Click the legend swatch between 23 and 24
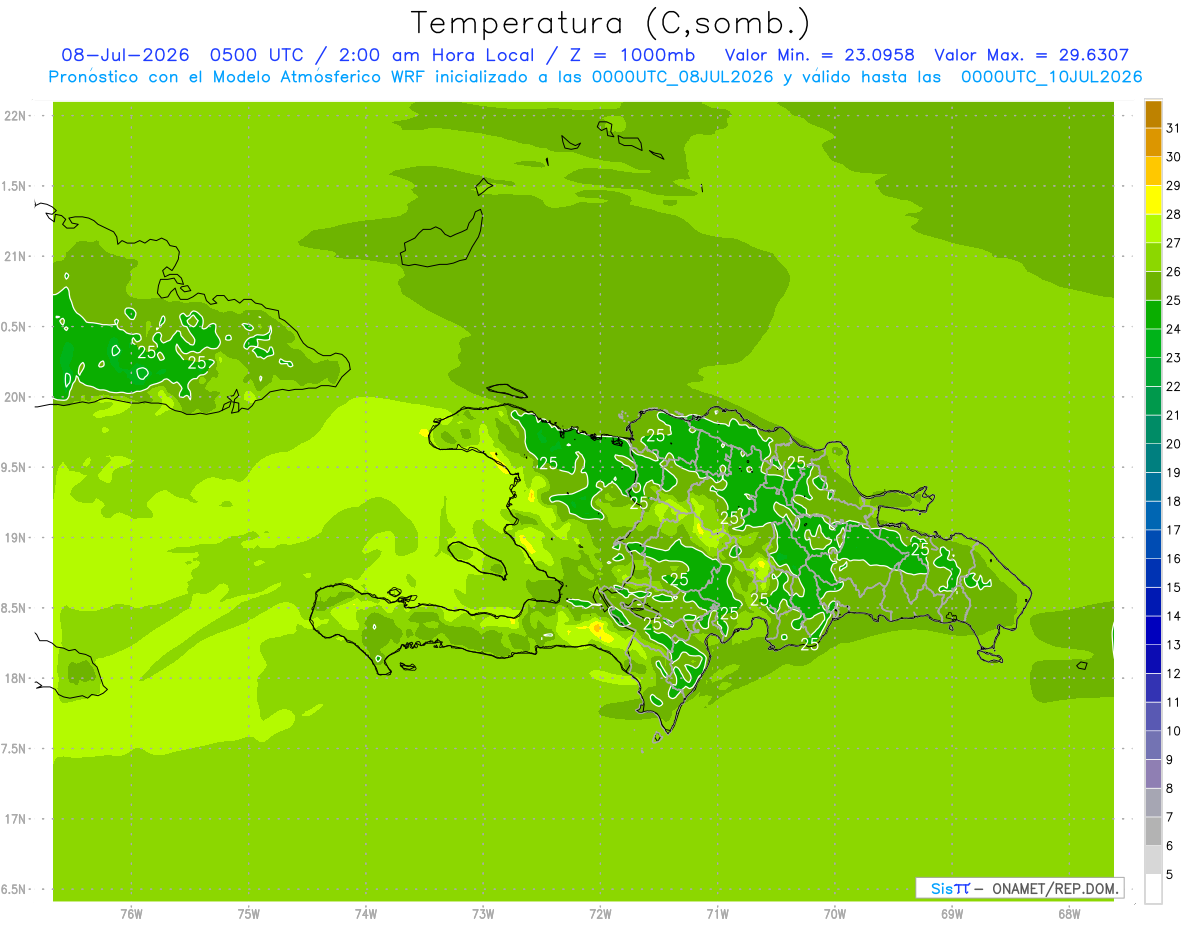Image resolution: width=1200 pixels, height=927 pixels. click(1153, 343)
